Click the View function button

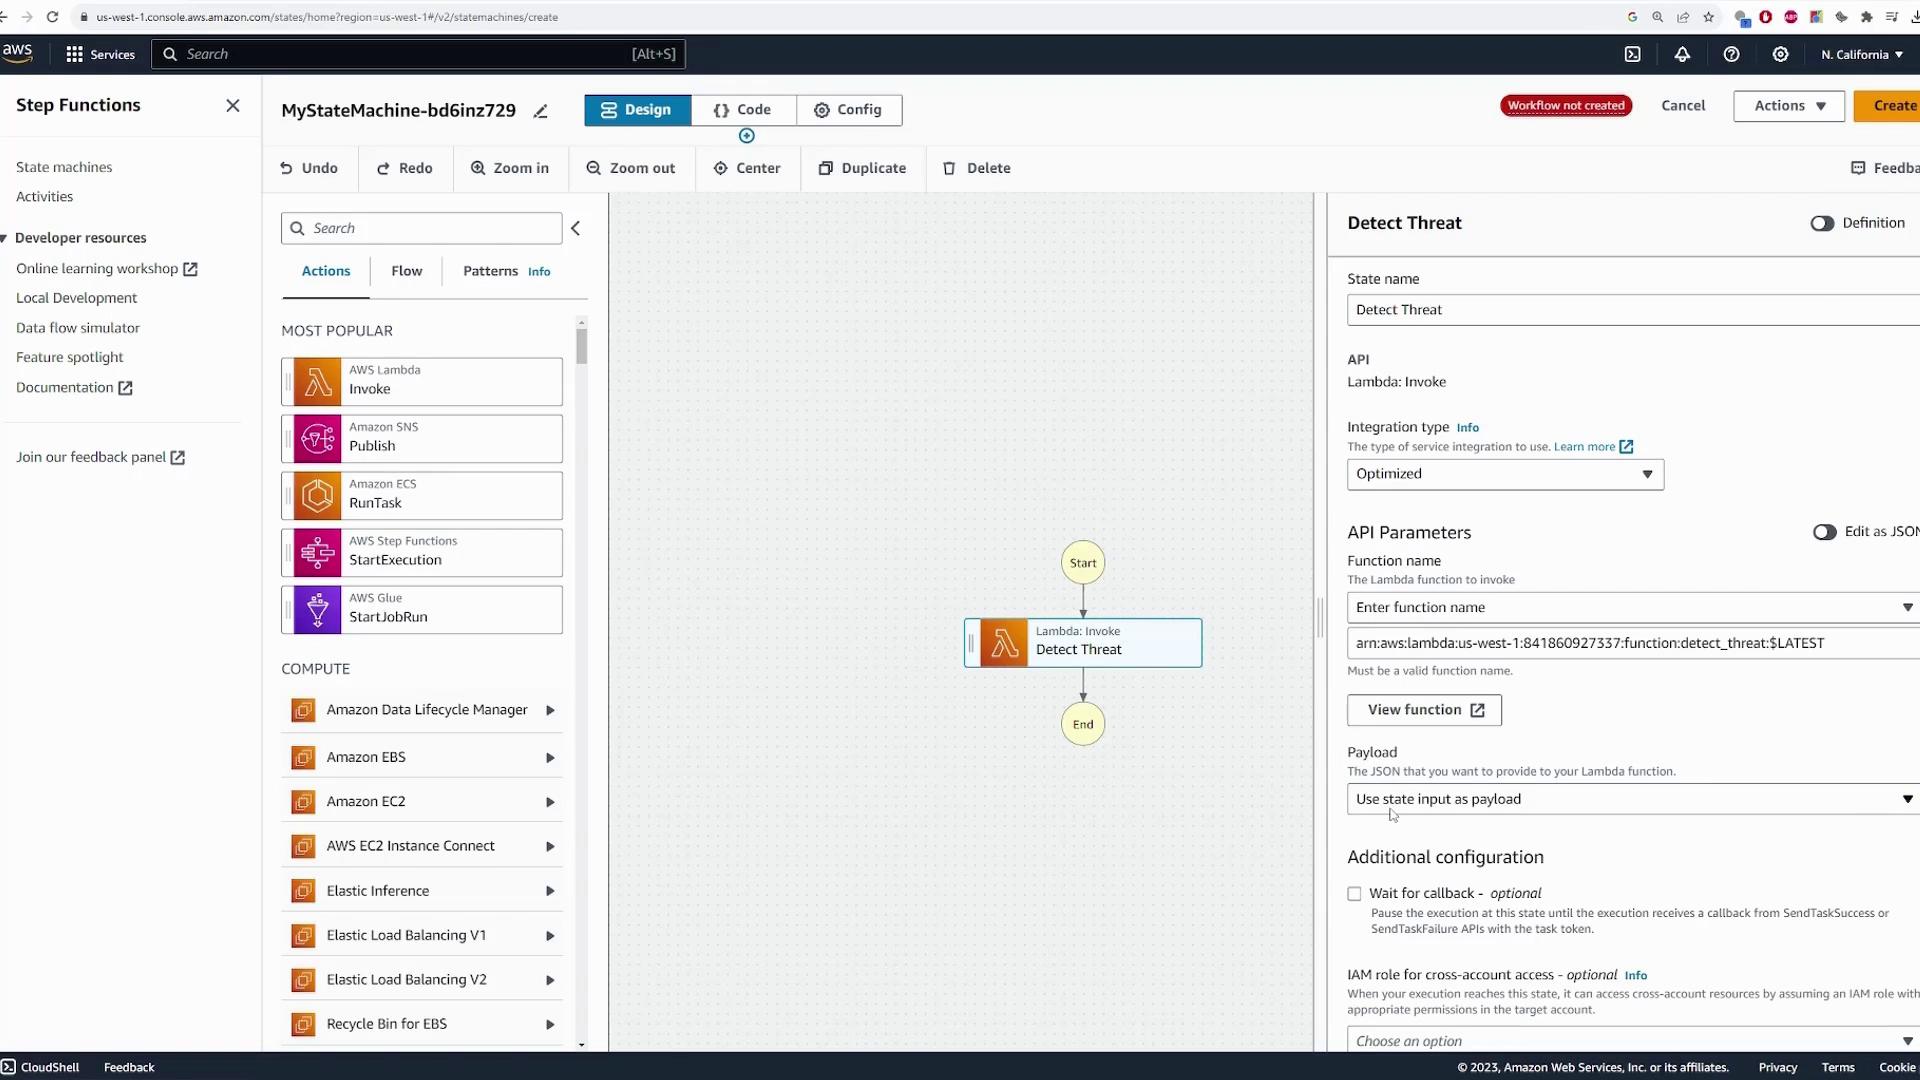point(1424,710)
